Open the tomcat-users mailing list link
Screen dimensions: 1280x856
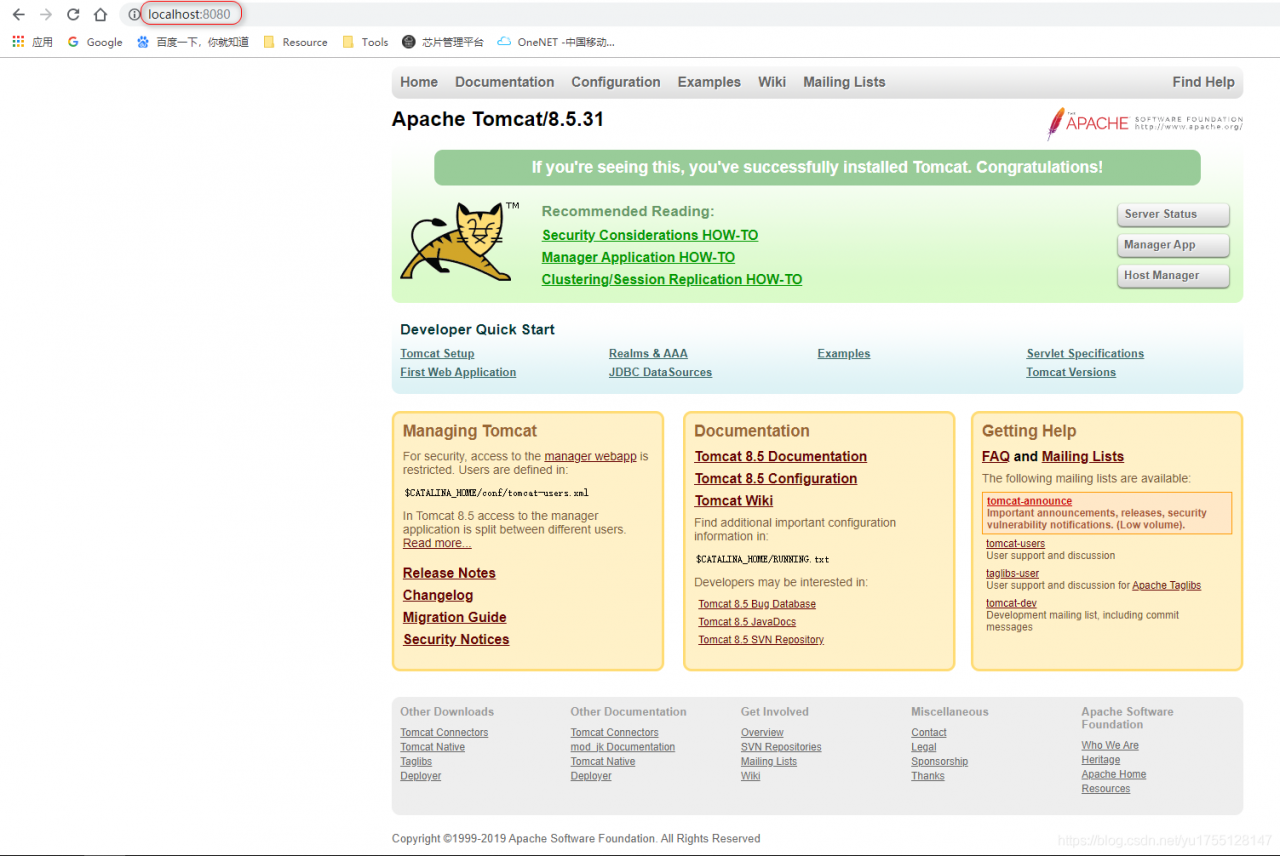pos(1015,544)
